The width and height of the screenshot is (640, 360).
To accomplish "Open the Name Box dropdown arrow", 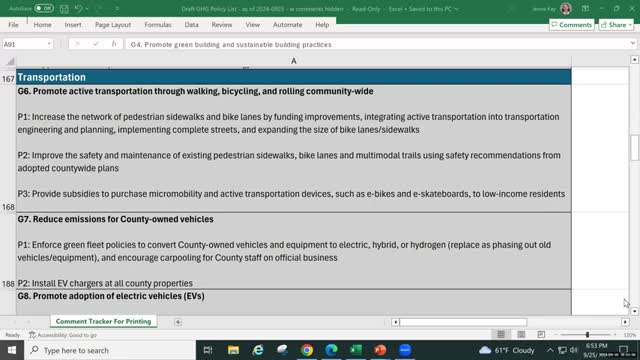I will point(49,44).
